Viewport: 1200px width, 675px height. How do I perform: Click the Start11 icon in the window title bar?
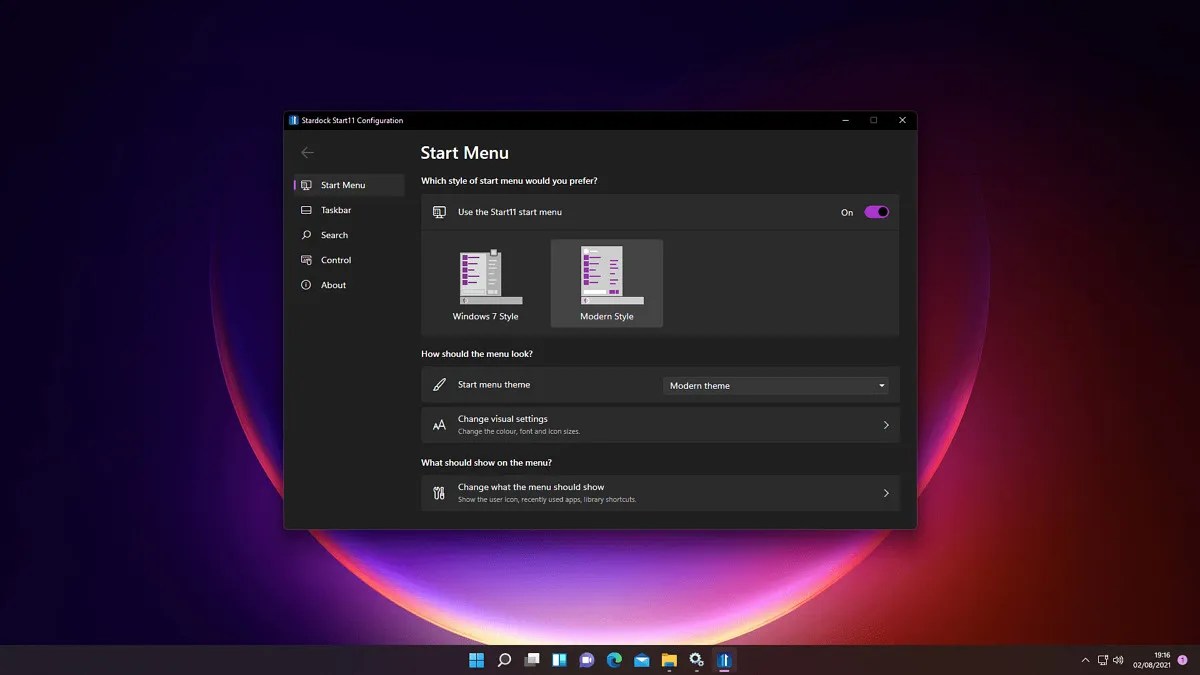point(293,119)
